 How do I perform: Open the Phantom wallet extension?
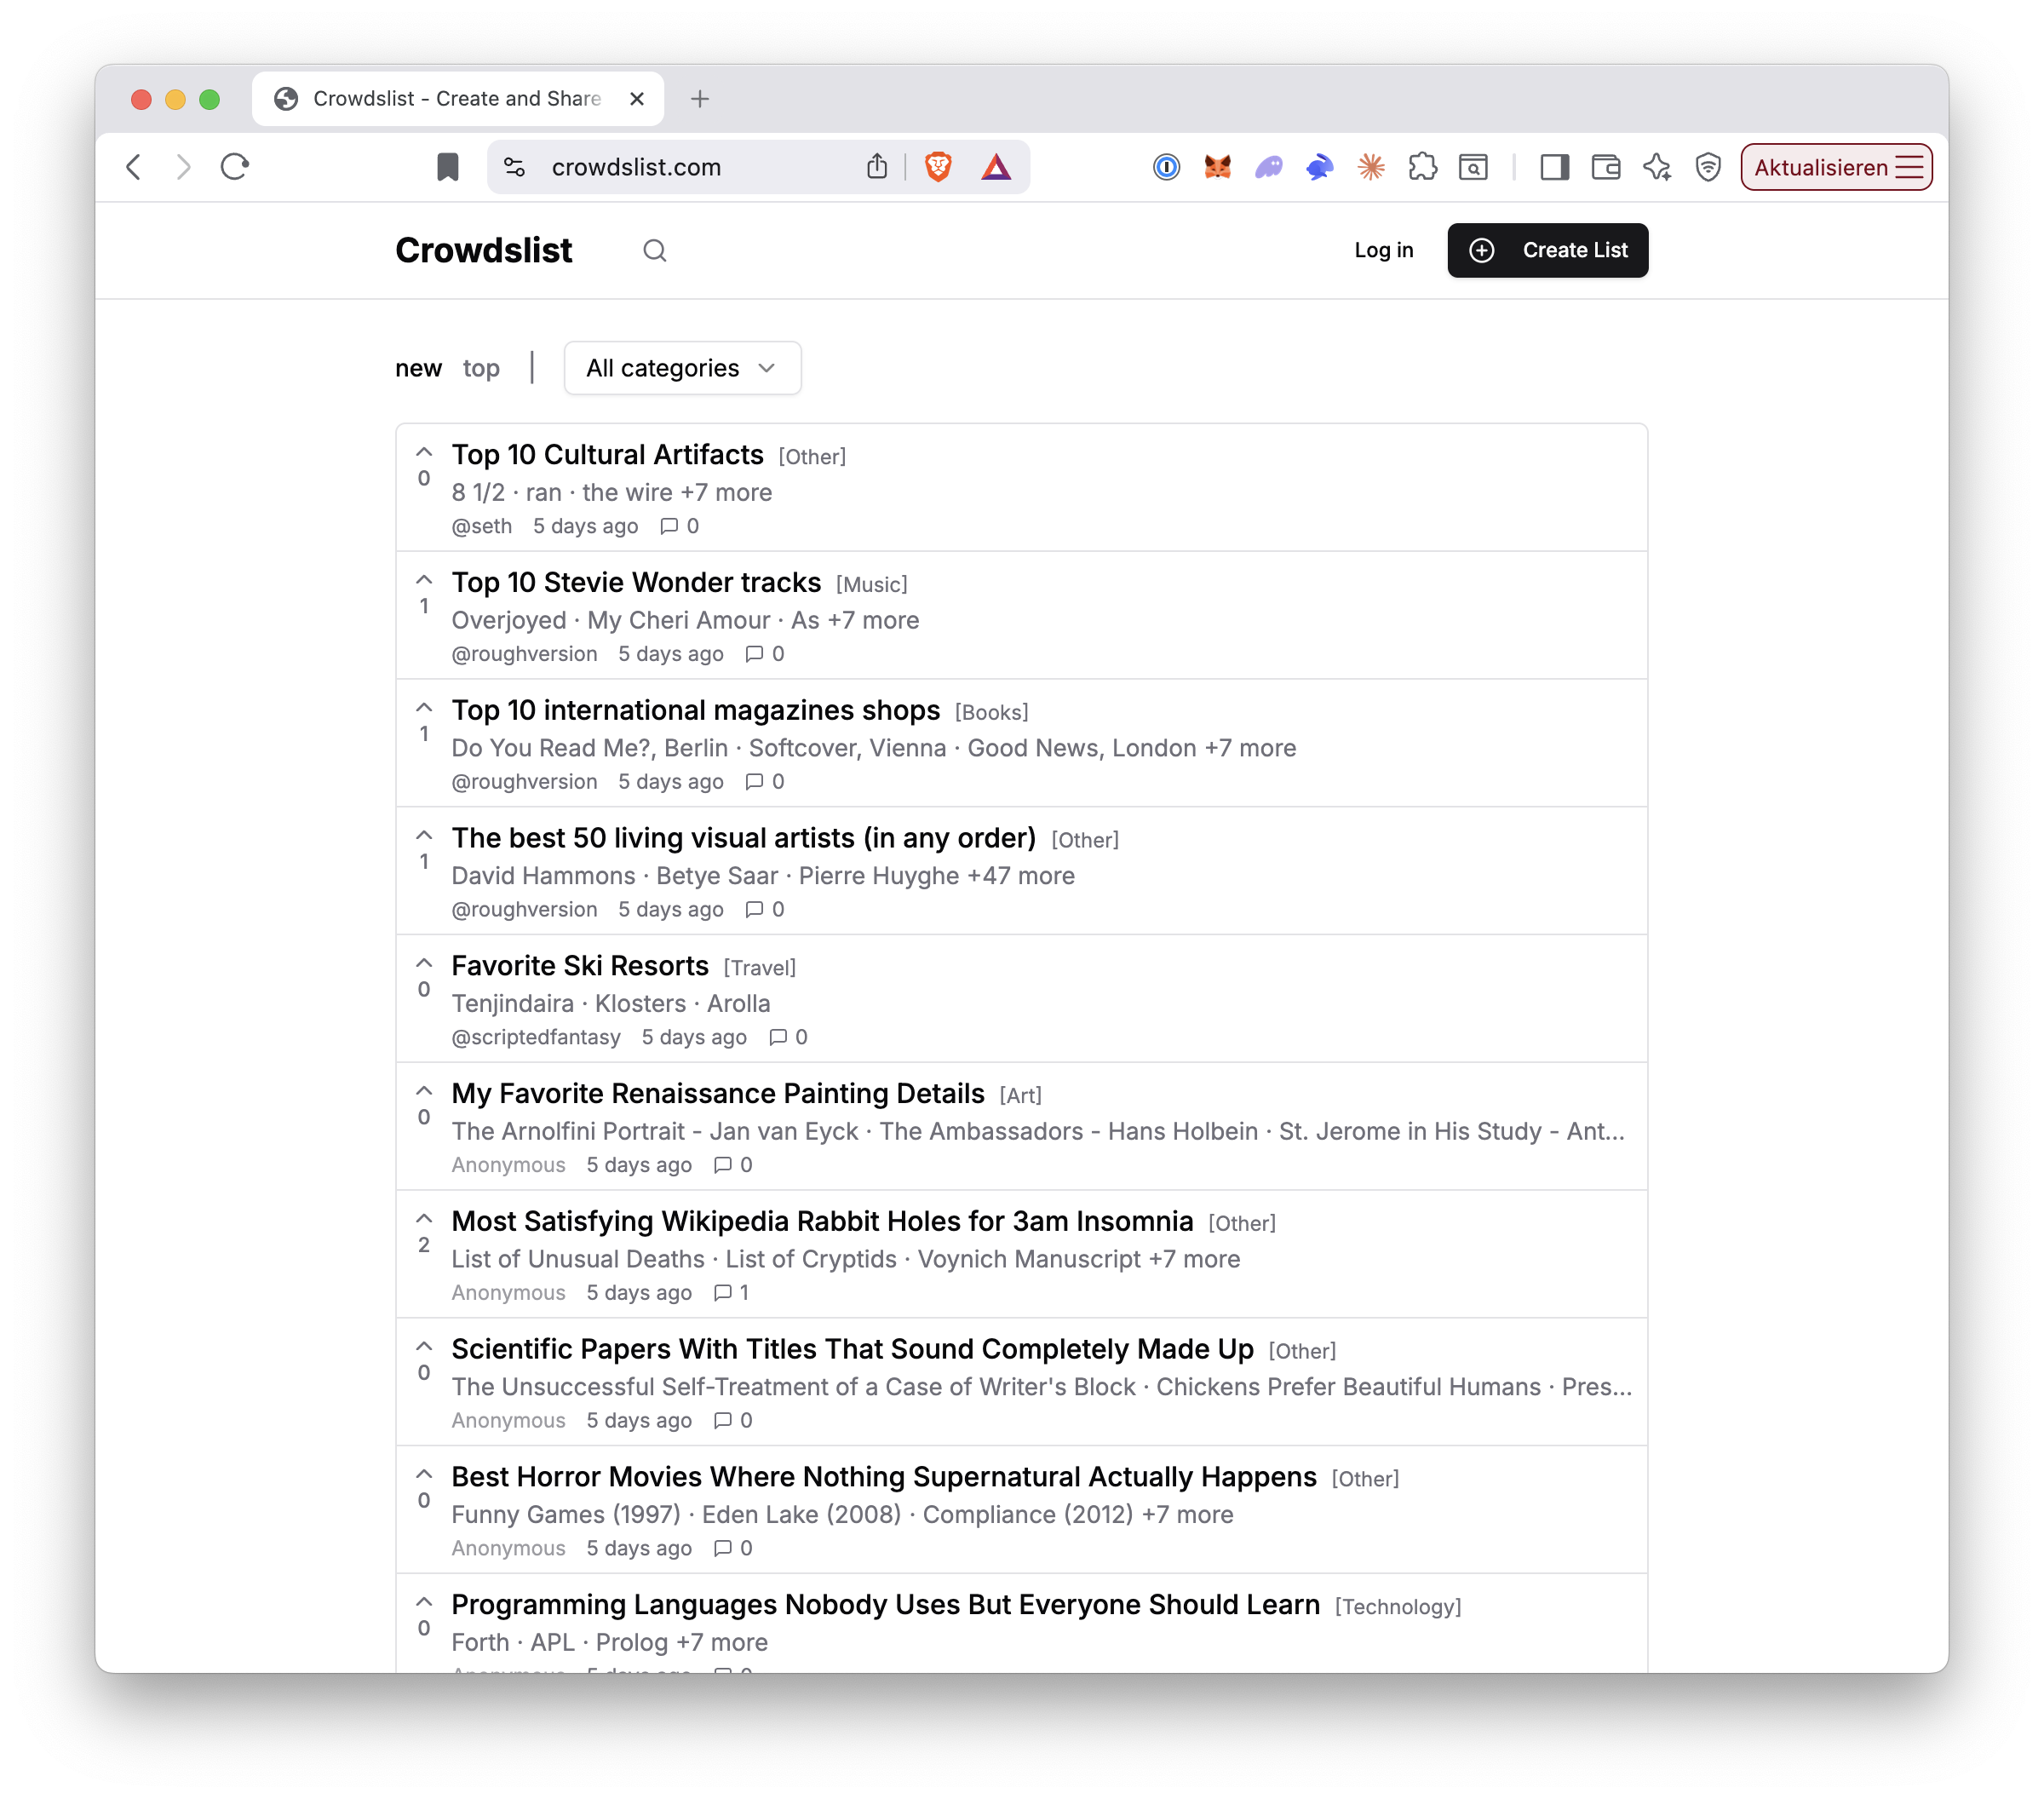[x=1268, y=167]
